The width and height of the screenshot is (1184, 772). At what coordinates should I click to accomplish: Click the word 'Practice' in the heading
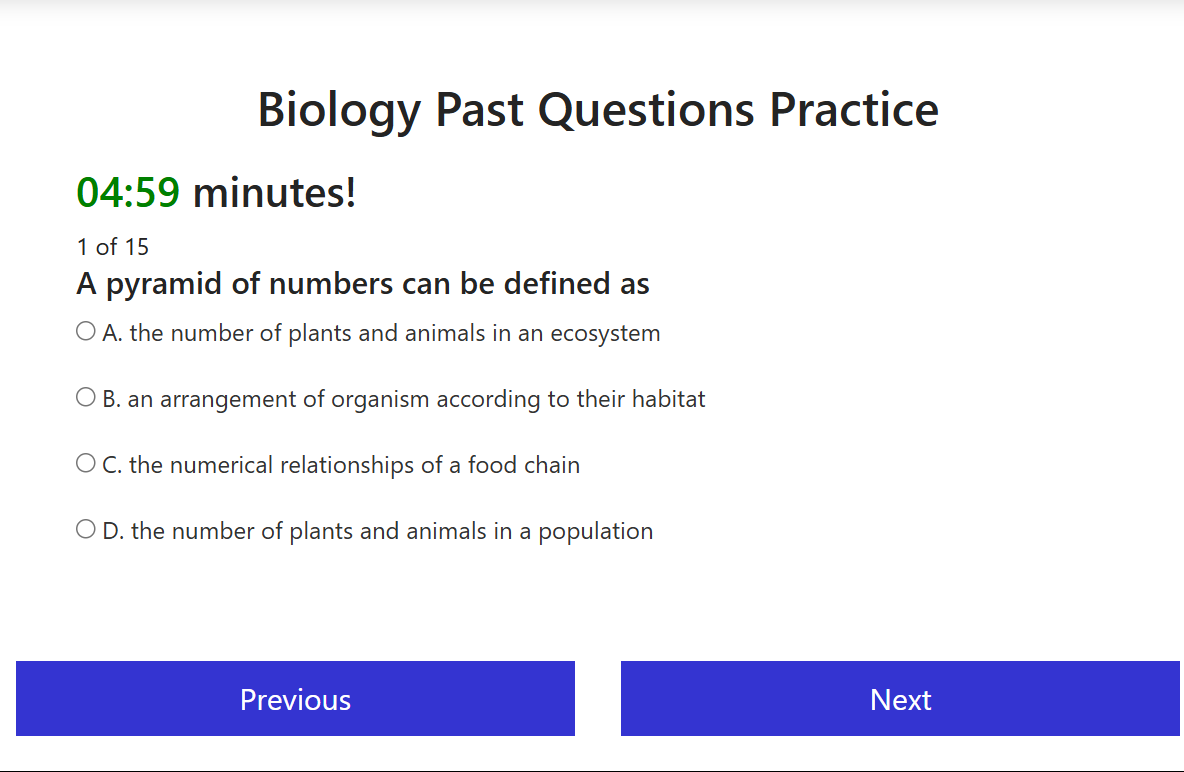click(x=854, y=110)
